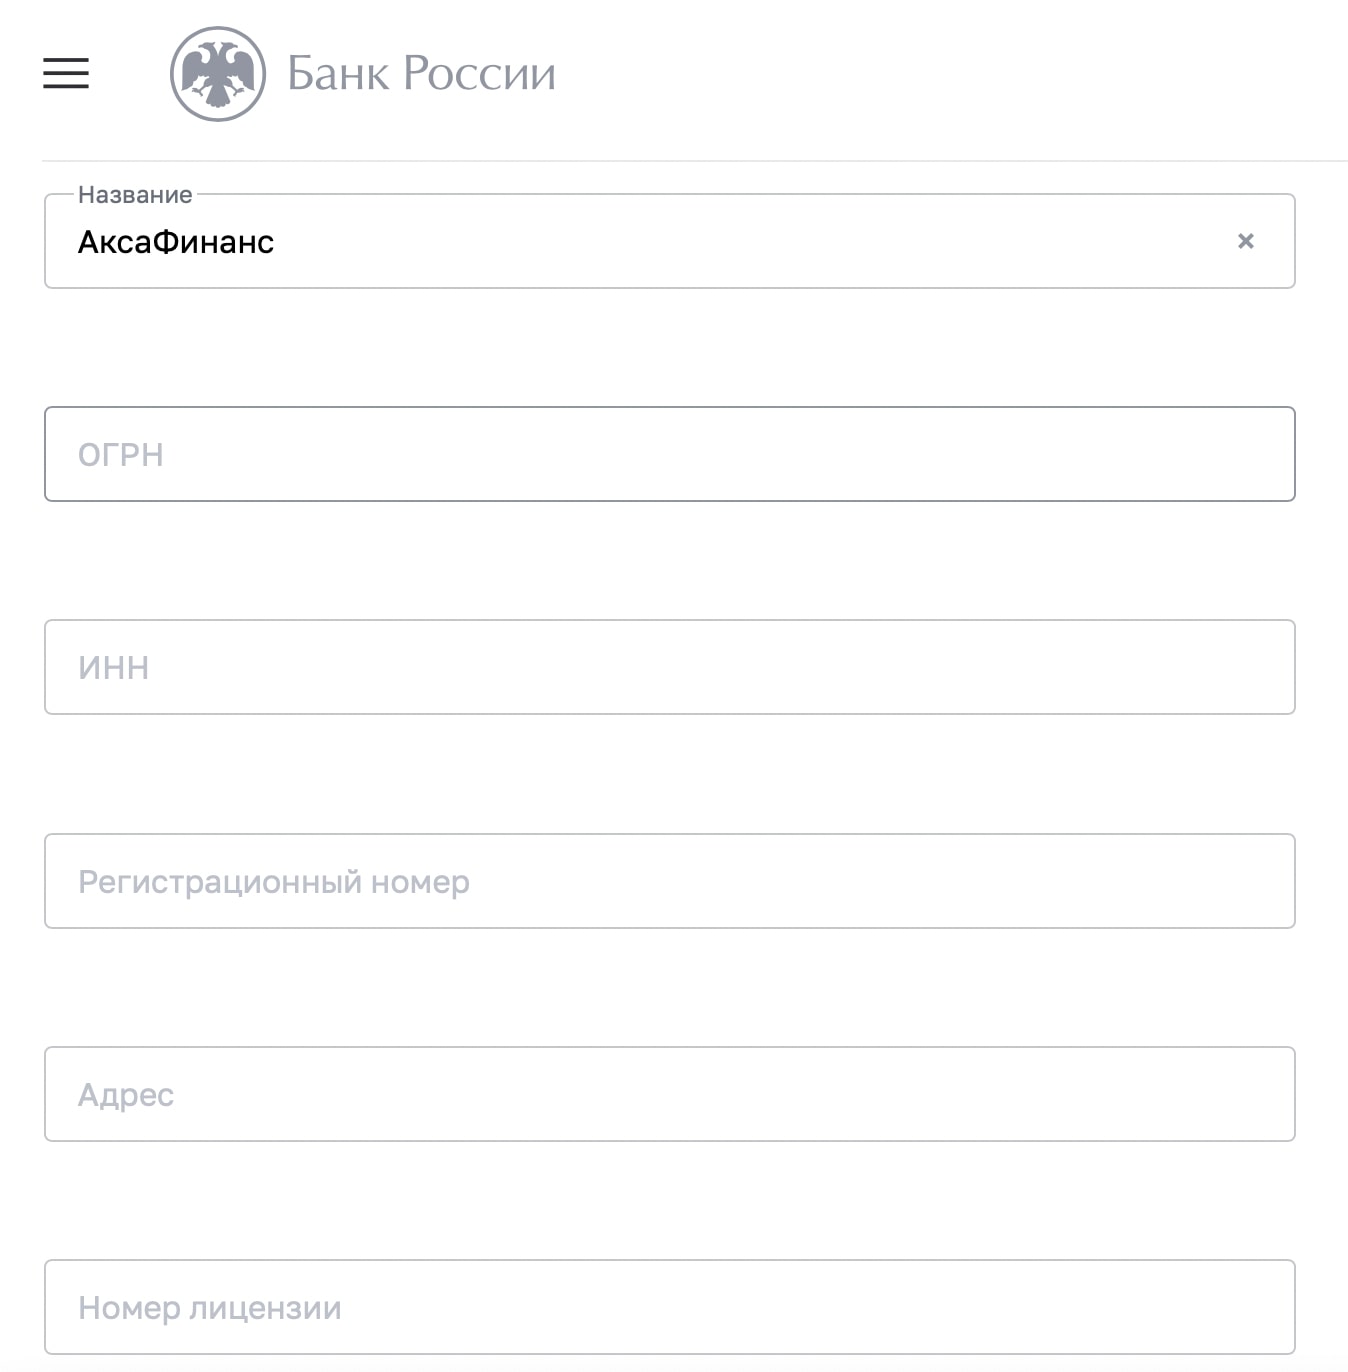Activate the Регистрационный номер field

coord(670,881)
